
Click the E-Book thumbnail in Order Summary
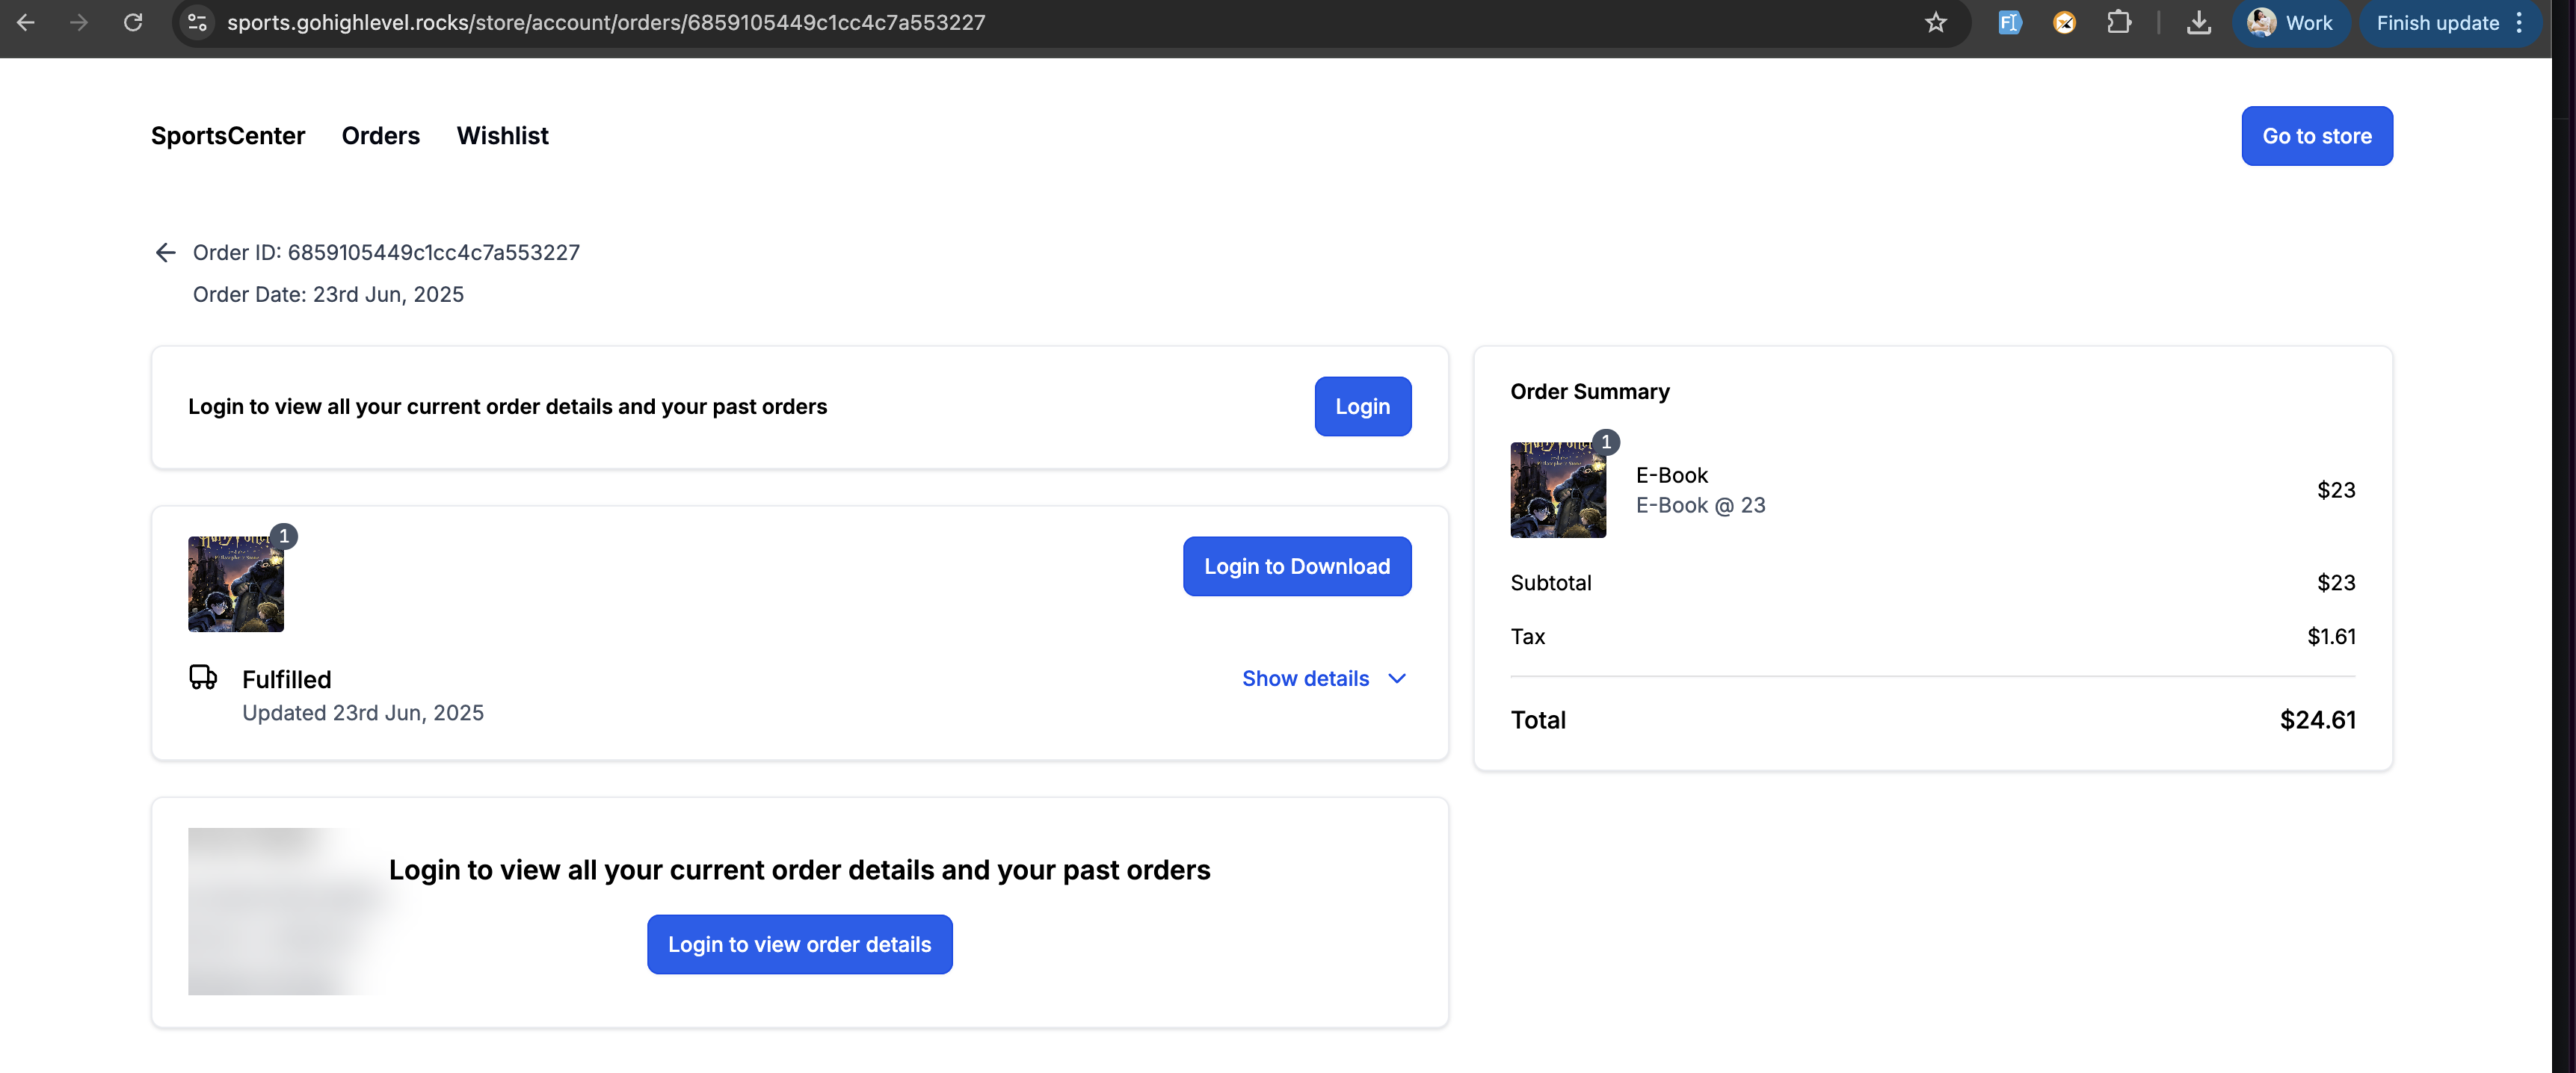pos(1557,490)
